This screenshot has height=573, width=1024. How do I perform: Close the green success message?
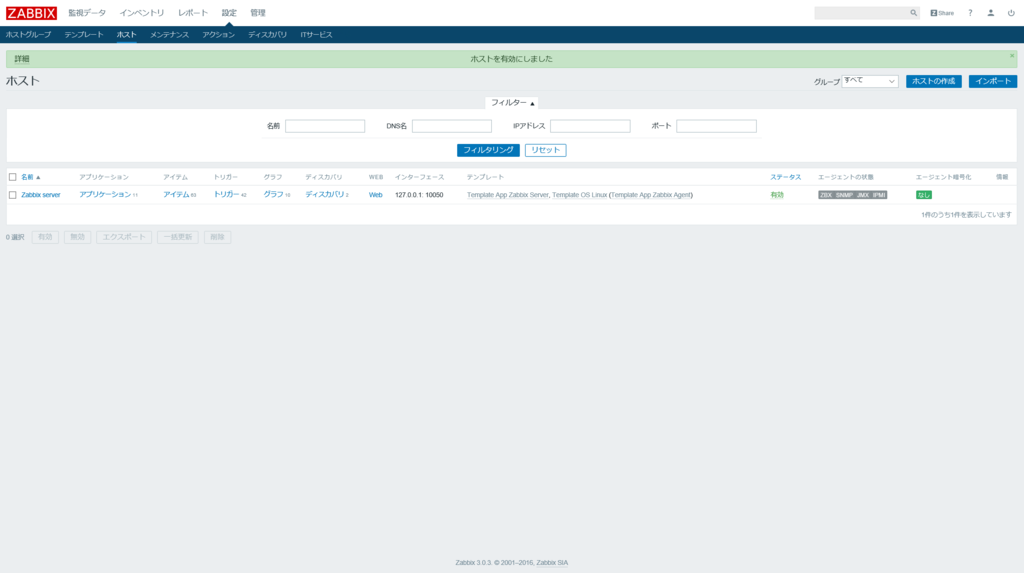click(1012, 56)
